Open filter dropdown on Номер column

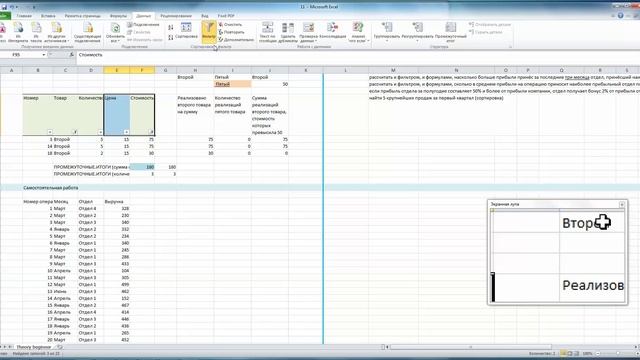(49, 132)
